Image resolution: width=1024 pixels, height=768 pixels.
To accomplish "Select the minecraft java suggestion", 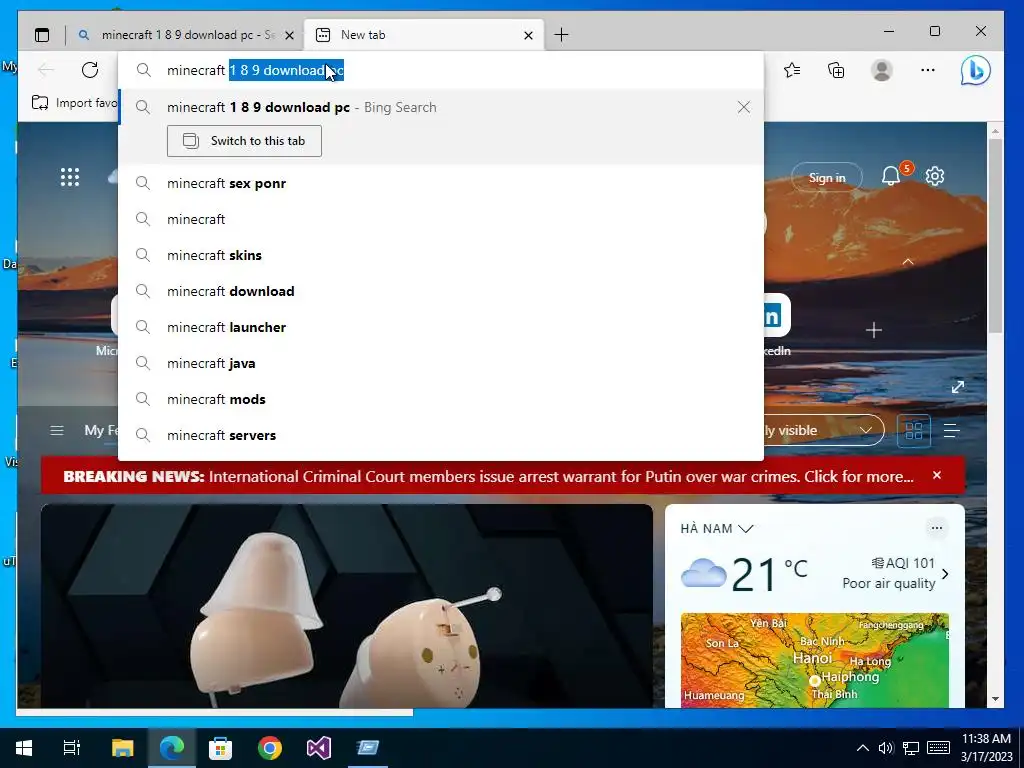I will click(x=441, y=363).
